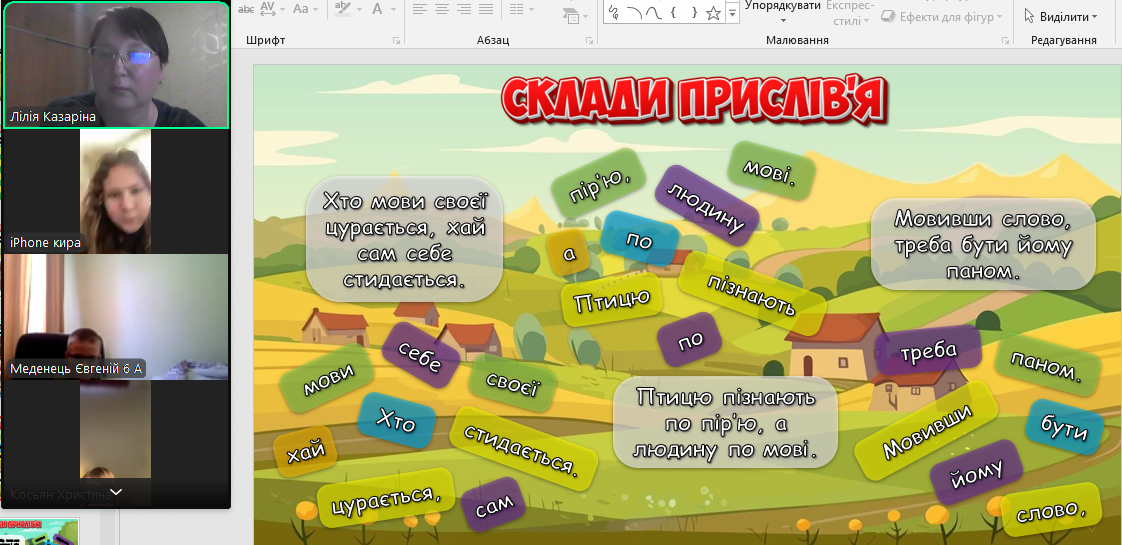Viewport: 1122px width, 545px height.
Task: Expand columns dropdown arrow
Action: [531, 9]
